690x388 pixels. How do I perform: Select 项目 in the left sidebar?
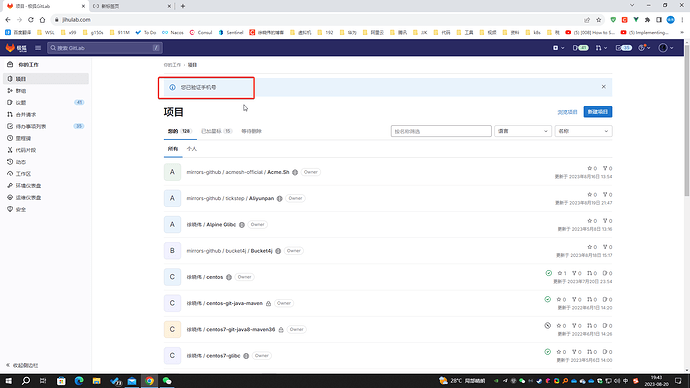pos(46,79)
